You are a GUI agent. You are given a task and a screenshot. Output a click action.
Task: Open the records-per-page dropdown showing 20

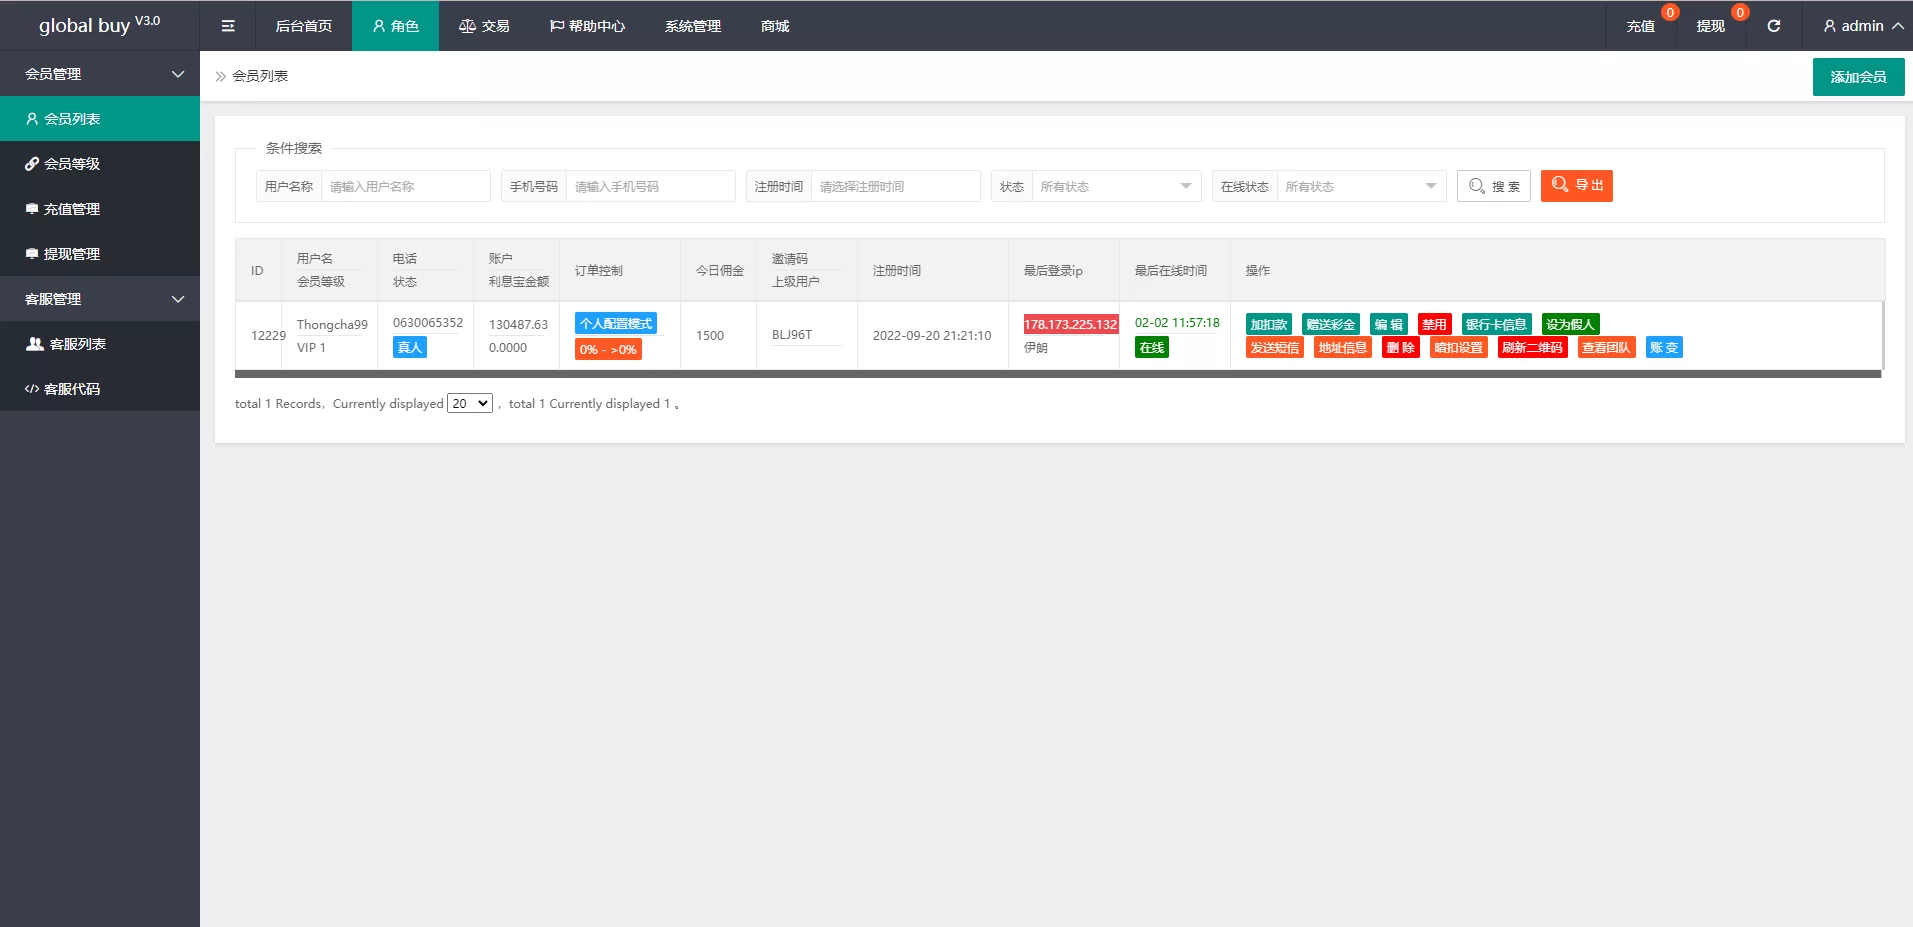[469, 404]
